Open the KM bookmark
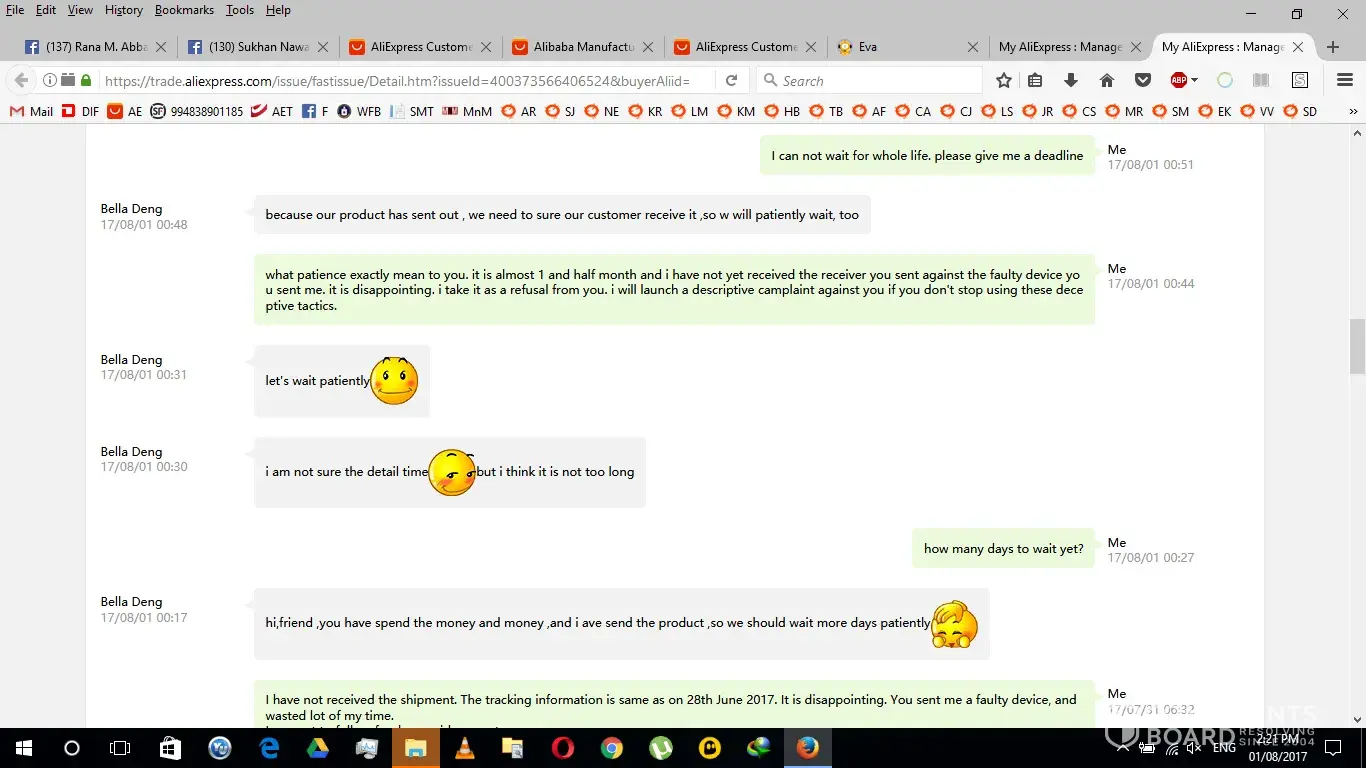The height and width of the screenshot is (768, 1366). [x=736, y=111]
